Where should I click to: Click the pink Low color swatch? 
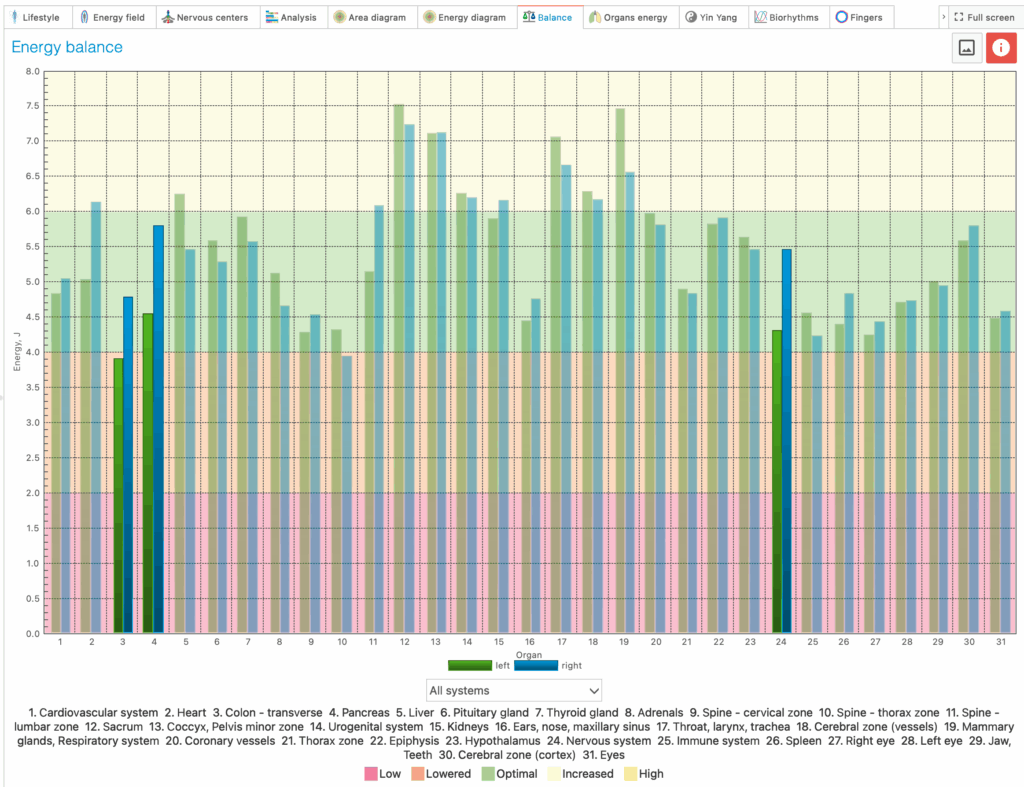[x=371, y=773]
